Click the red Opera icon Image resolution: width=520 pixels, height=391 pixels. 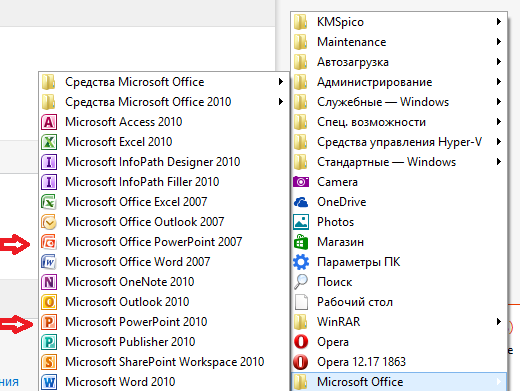(301, 342)
